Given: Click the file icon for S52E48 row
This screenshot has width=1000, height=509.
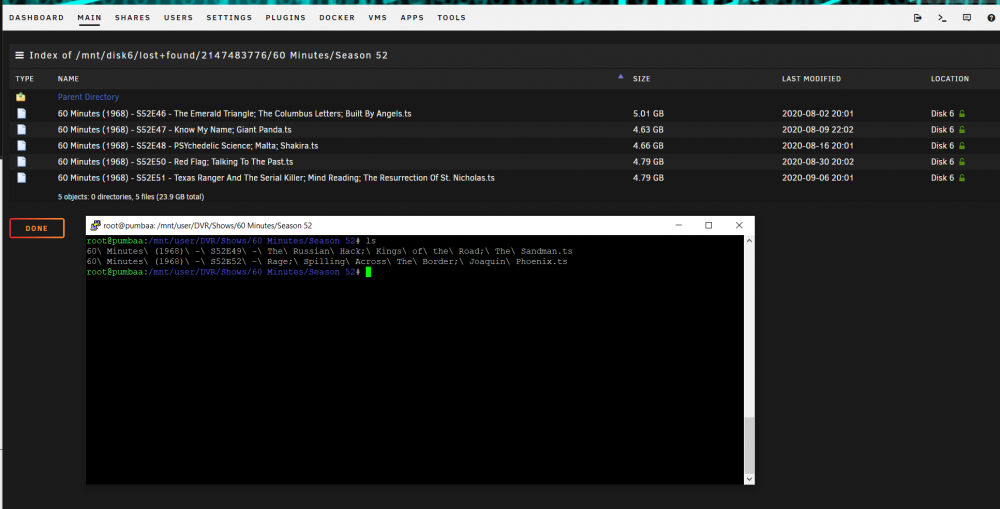Looking at the screenshot, I should 22,145.
